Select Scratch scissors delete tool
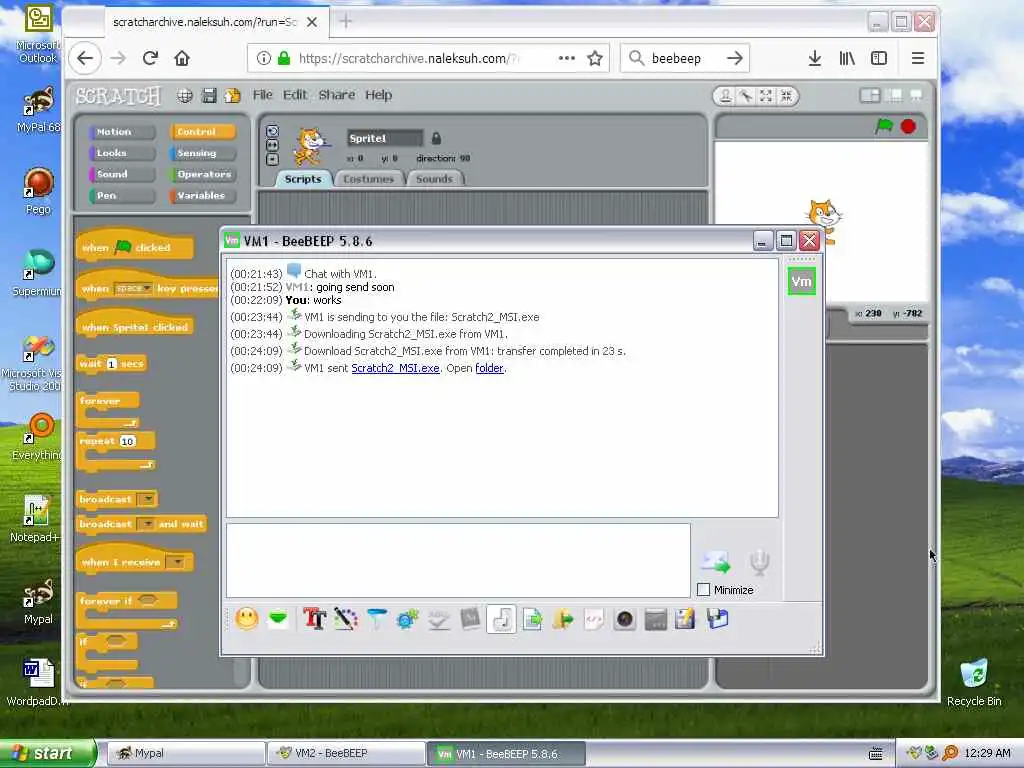 click(x=745, y=96)
